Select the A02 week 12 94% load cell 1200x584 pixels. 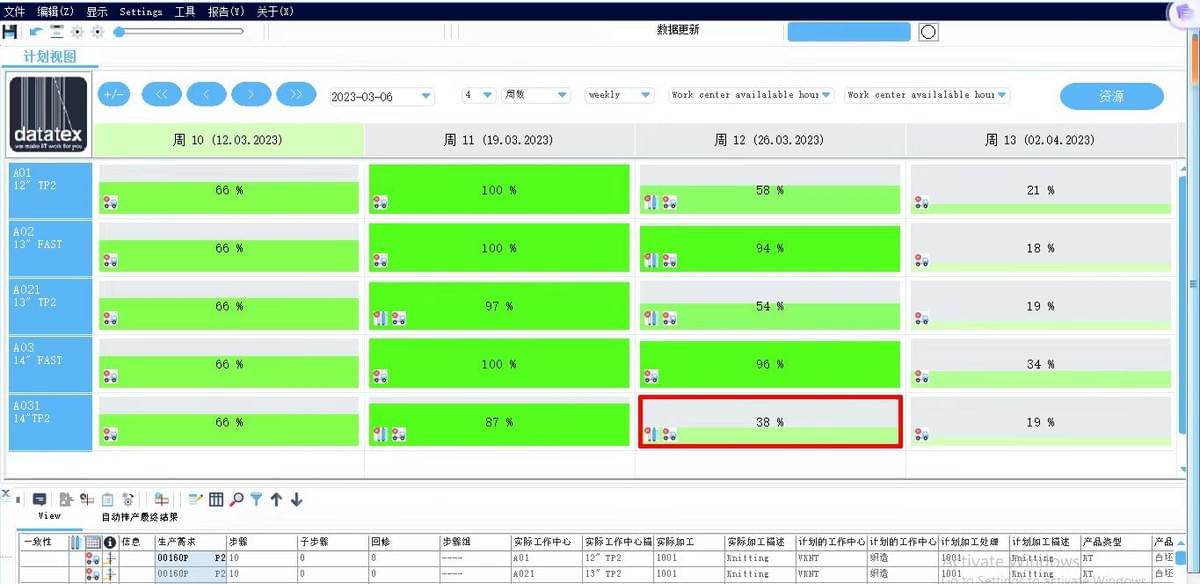tap(770, 248)
